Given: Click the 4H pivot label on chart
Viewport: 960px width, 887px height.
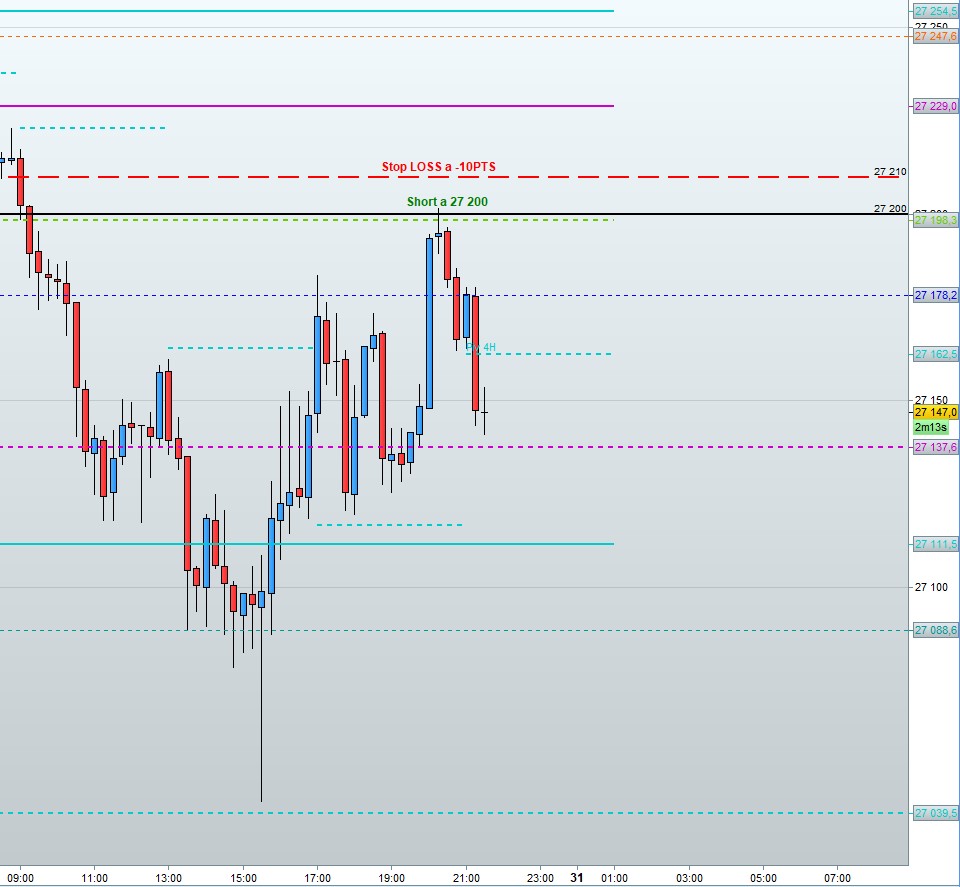Looking at the screenshot, I should [481, 348].
